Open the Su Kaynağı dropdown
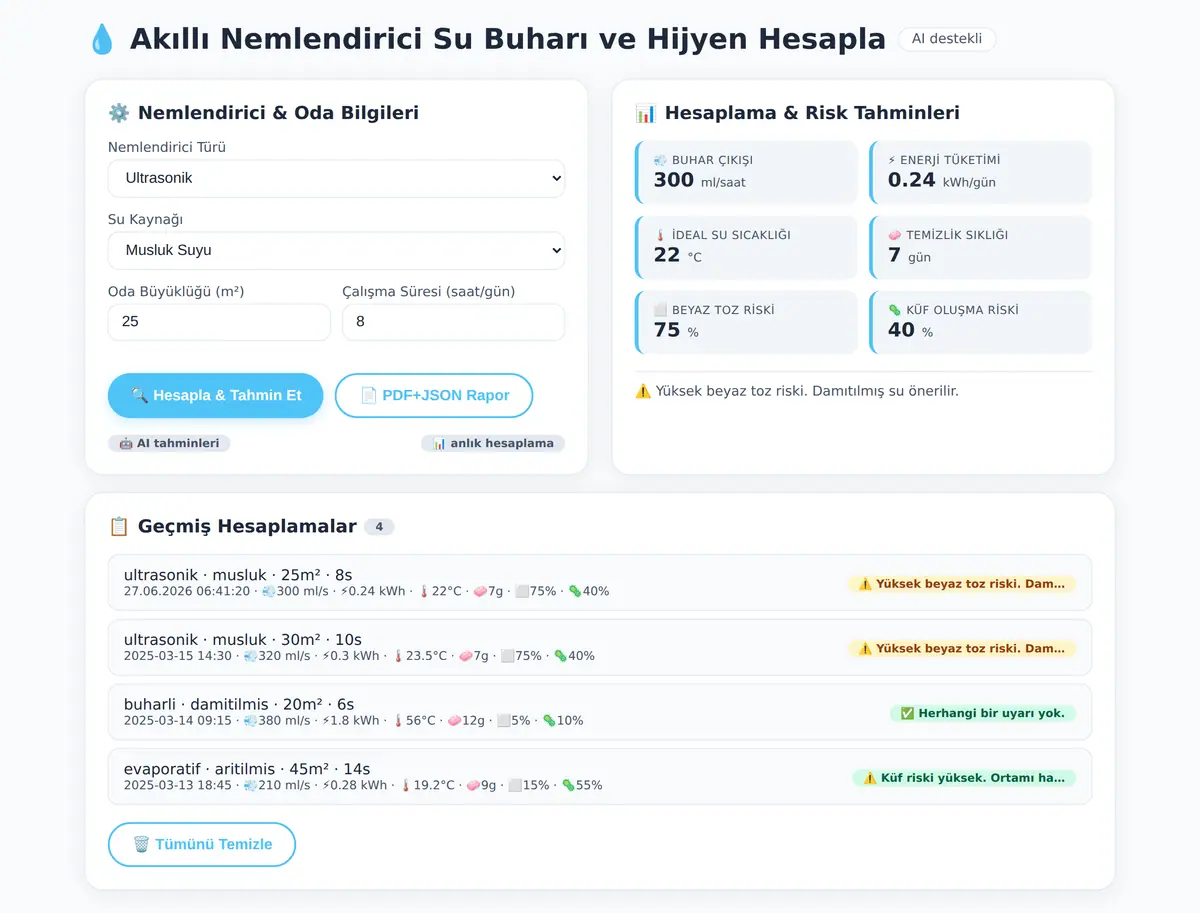 point(336,250)
